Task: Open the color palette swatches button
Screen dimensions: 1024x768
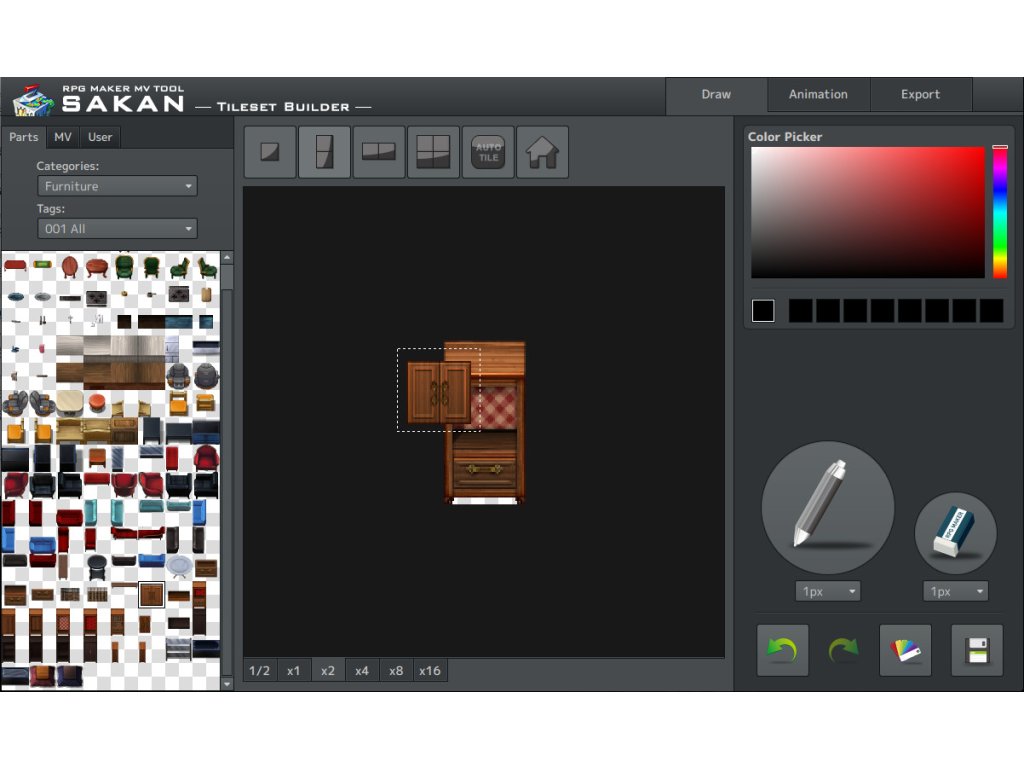Action: (905, 650)
